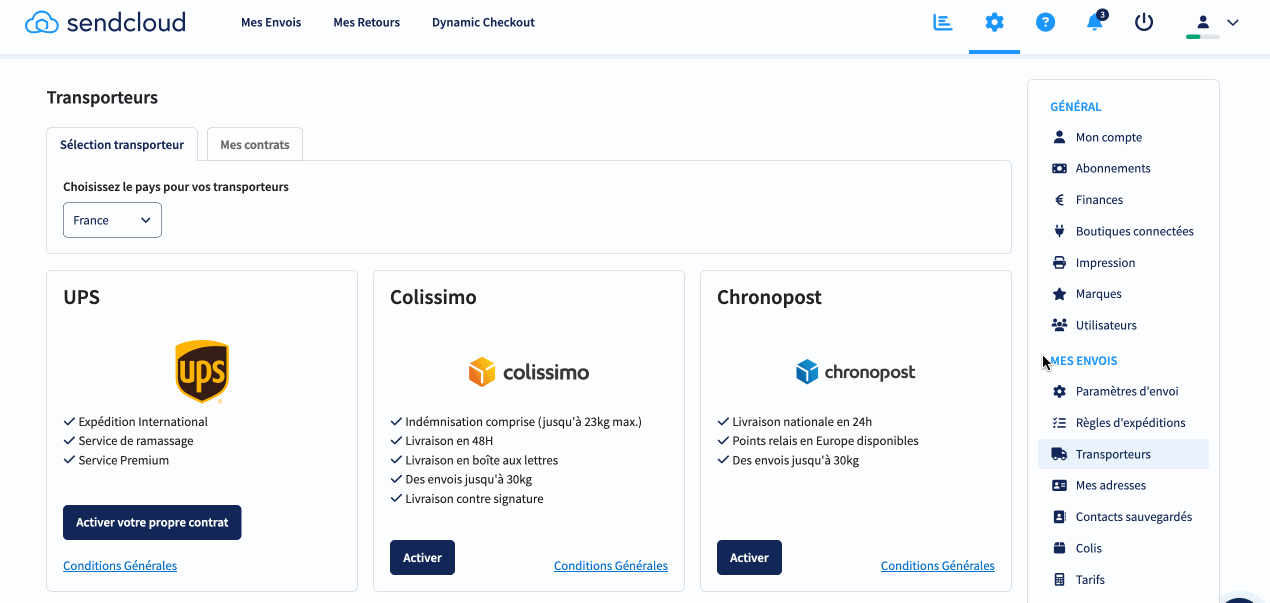Click the MES ENVOIS section header
This screenshot has height=603, width=1270.
1084,360
